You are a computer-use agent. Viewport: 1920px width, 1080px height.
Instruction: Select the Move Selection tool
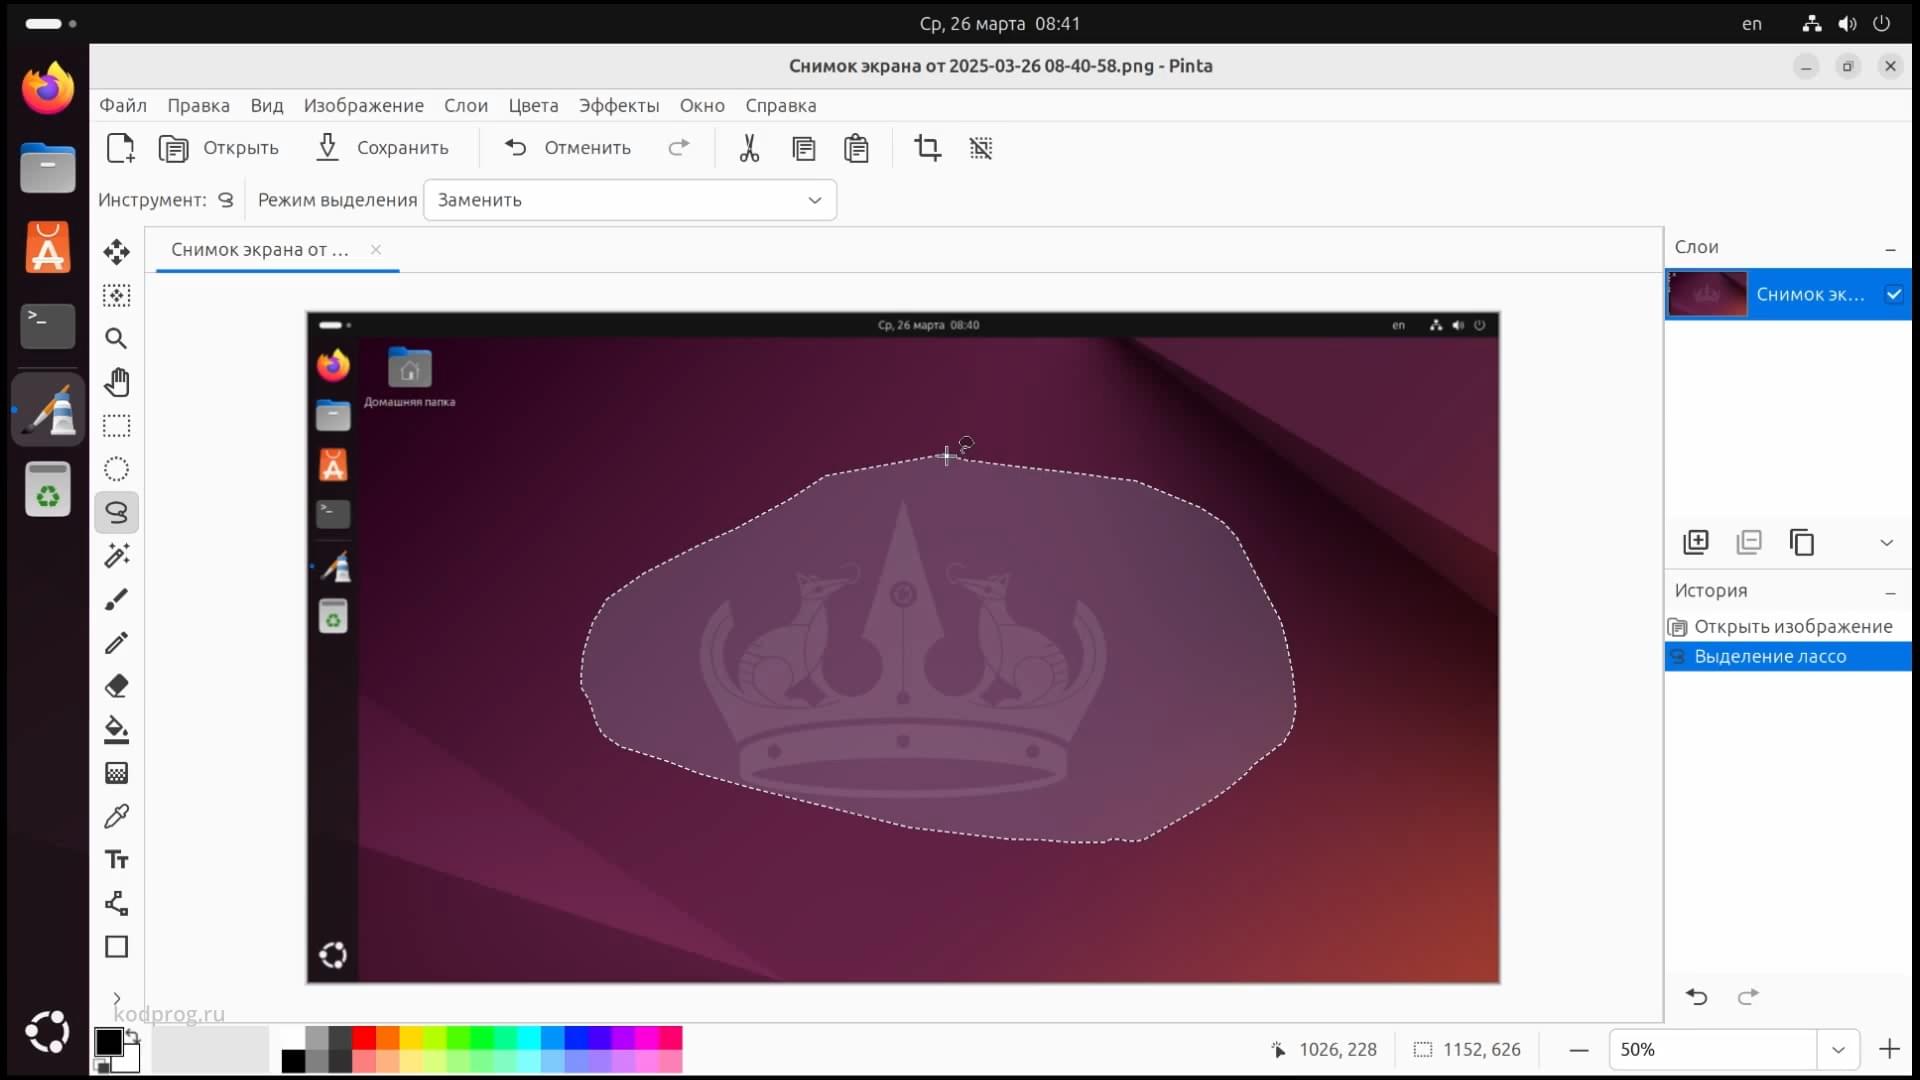click(x=116, y=295)
